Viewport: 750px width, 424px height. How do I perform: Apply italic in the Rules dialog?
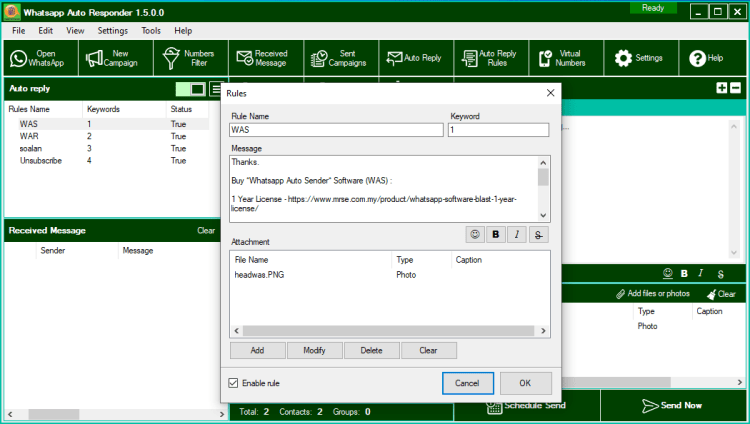click(517, 234)
